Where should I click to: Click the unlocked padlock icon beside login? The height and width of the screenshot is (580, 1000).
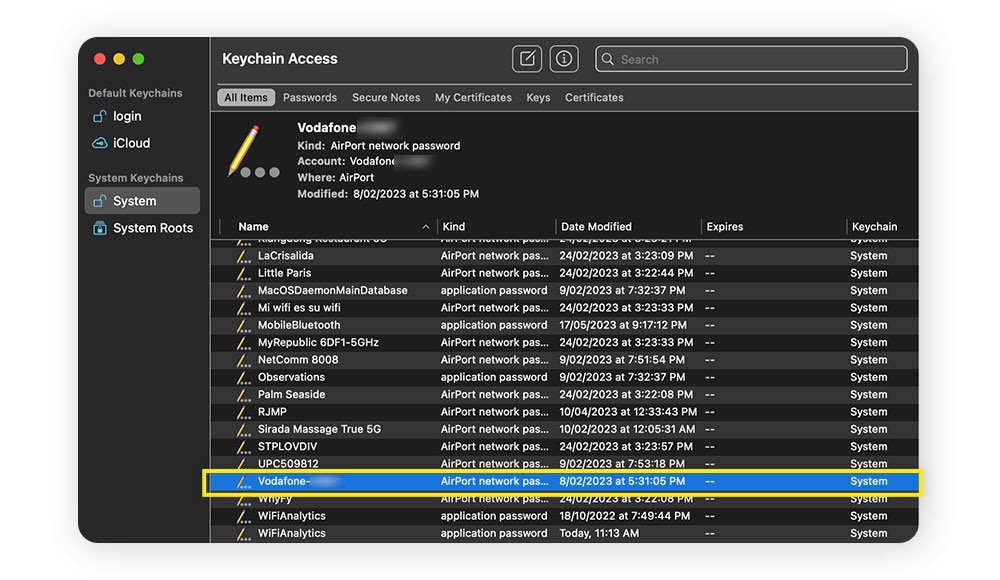tap(99, 116)
